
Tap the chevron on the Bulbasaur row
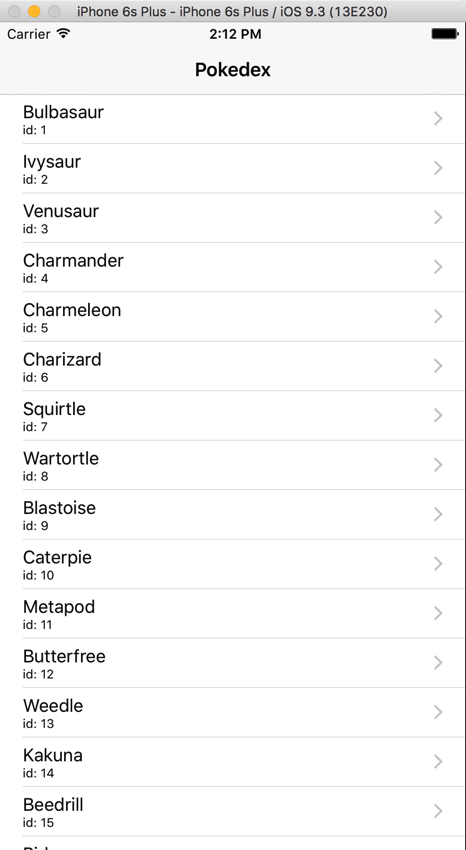[x=438, y=119]
